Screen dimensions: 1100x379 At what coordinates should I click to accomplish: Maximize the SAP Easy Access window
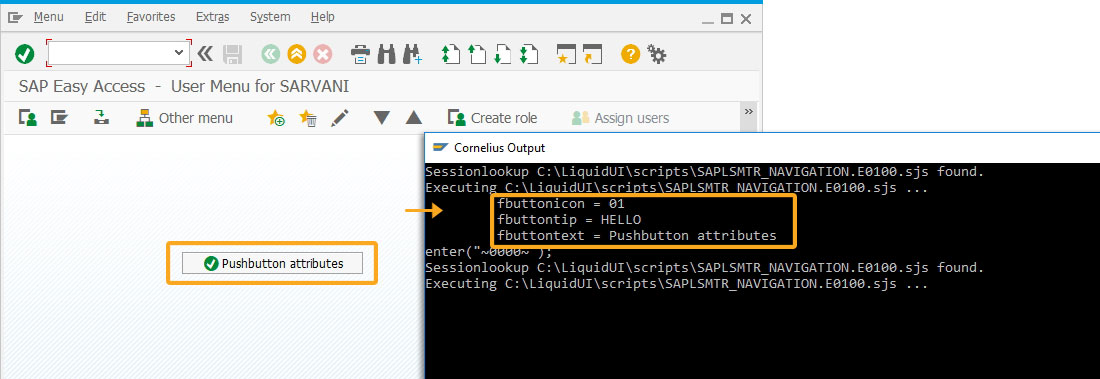pyautogui.click(x=727, y=19)
